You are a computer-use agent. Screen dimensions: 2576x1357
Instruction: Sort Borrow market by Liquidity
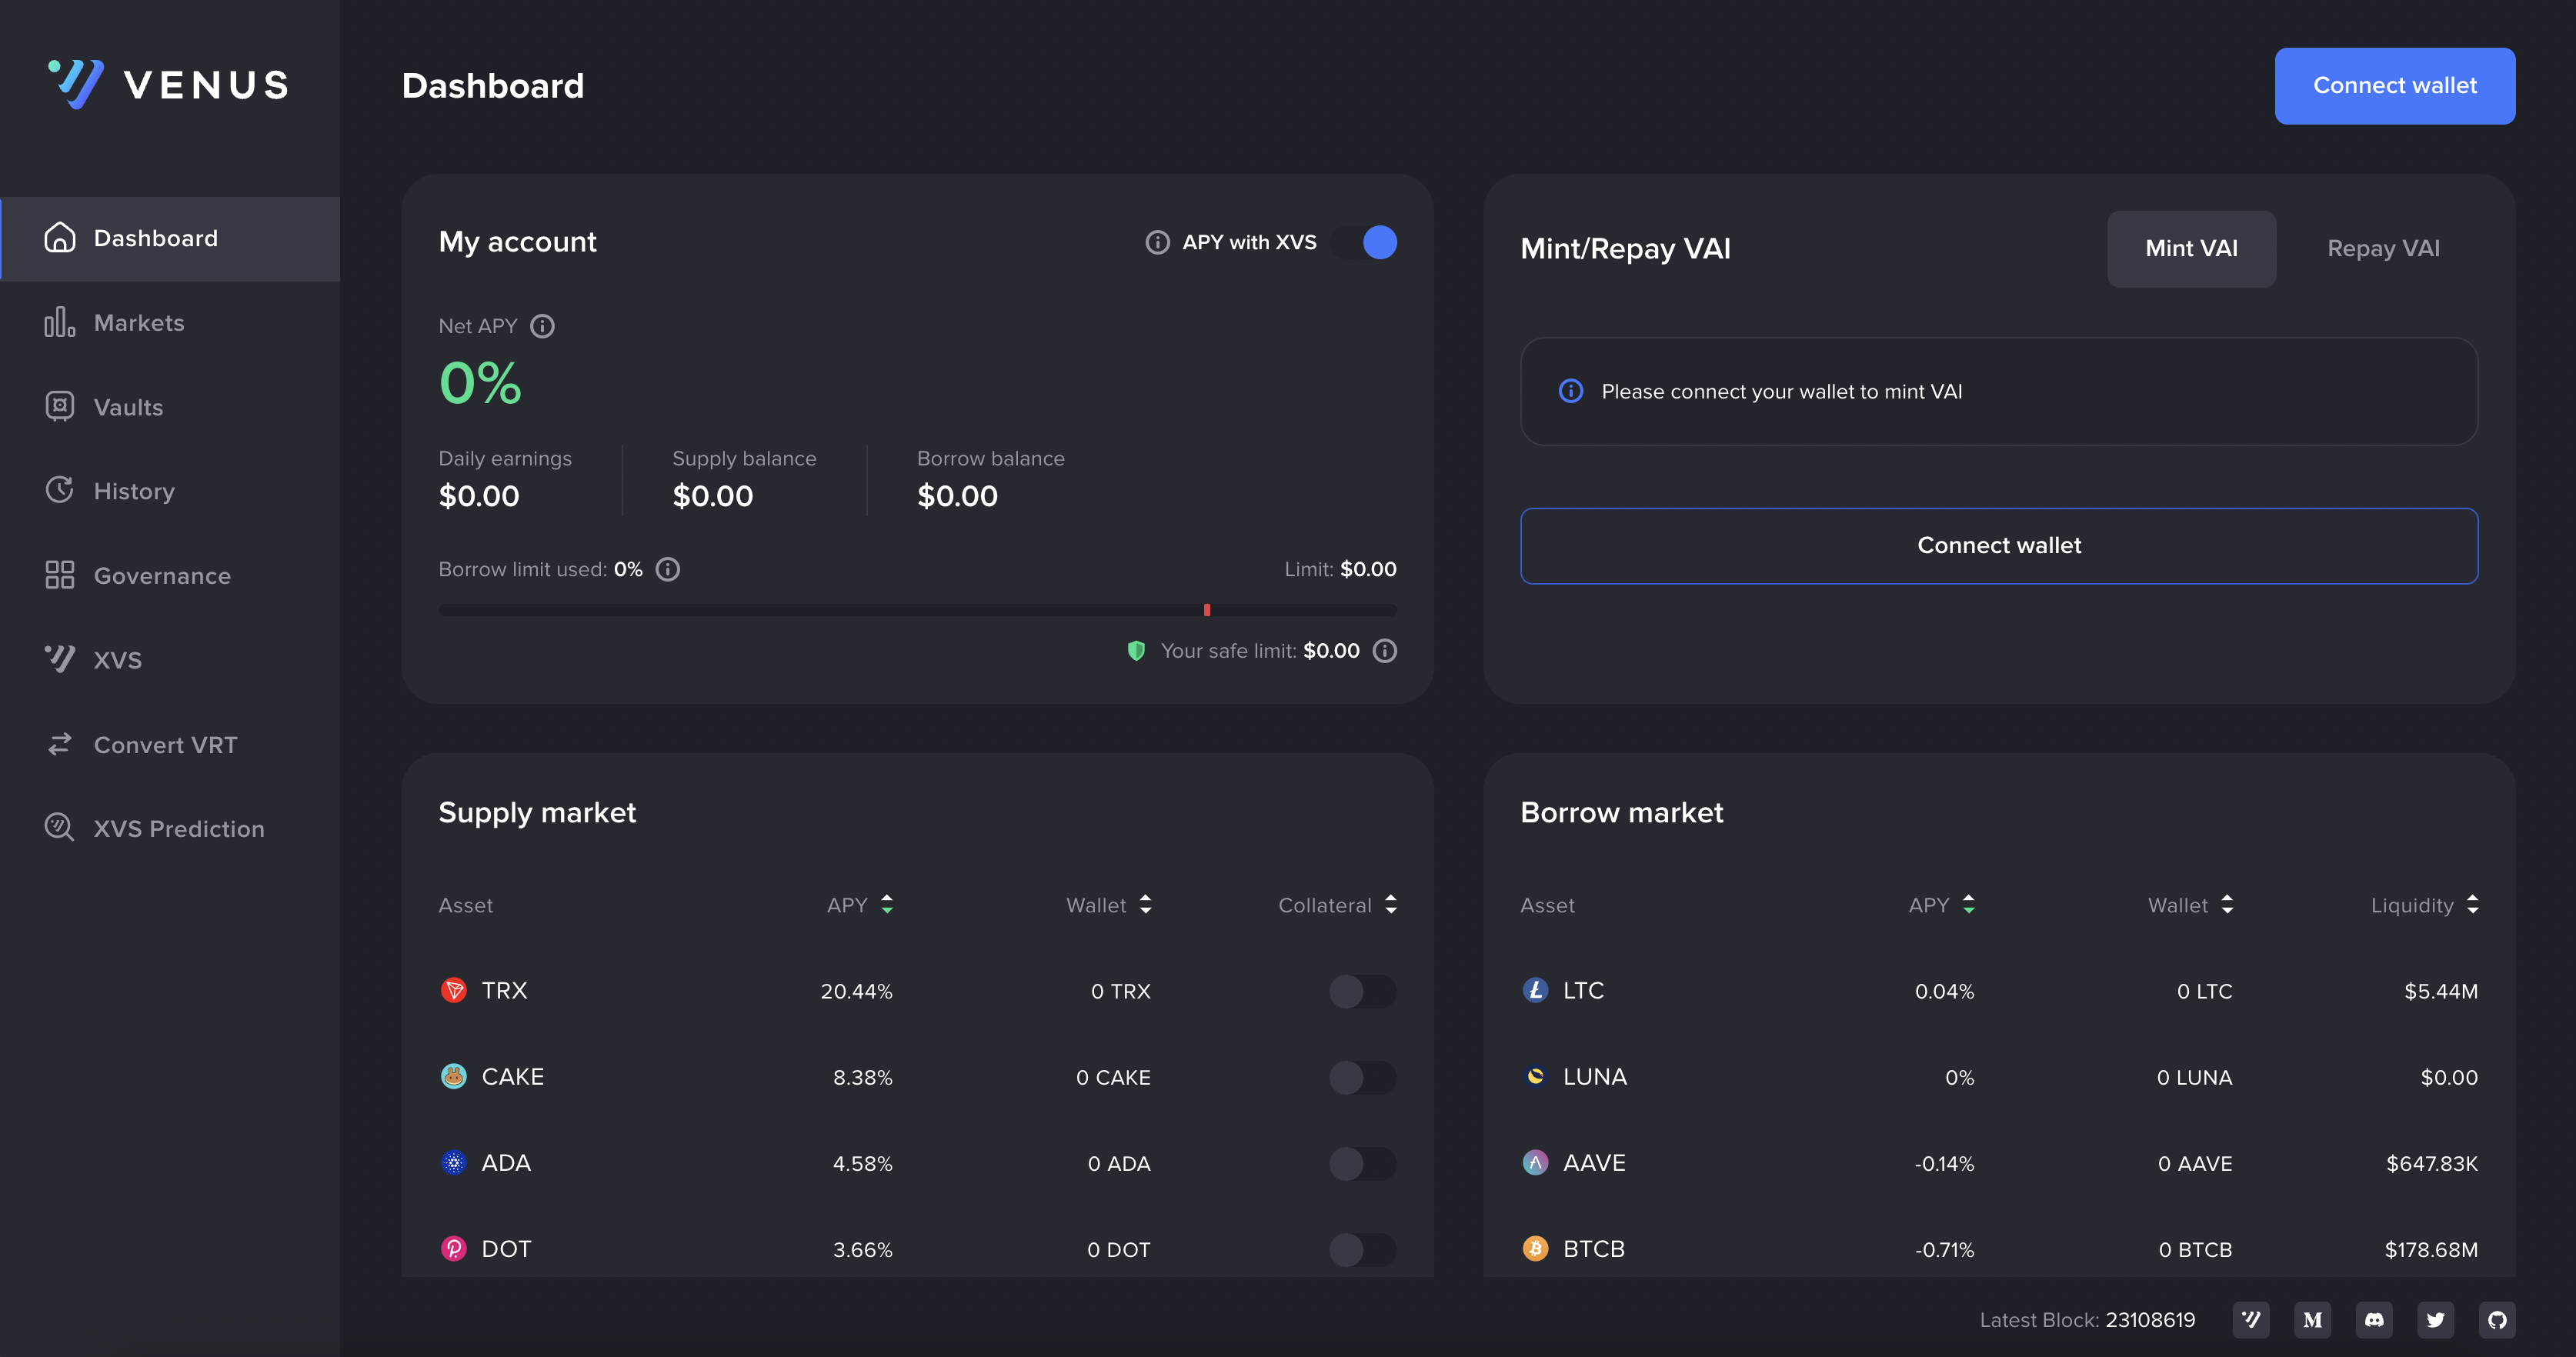coord(2425,905)
